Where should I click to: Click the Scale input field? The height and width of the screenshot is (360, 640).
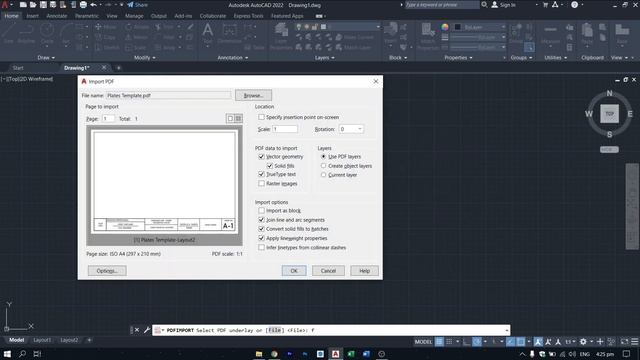pos(285,129)
